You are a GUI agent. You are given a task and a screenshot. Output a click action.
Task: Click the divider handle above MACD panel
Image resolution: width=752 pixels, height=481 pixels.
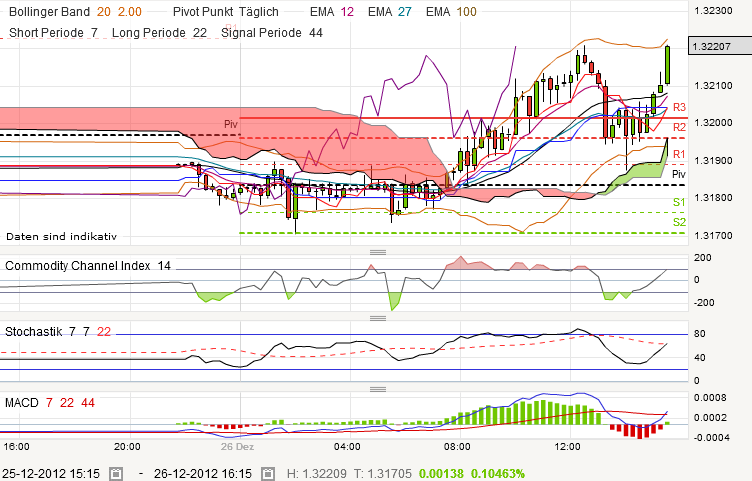pos(378,389)
